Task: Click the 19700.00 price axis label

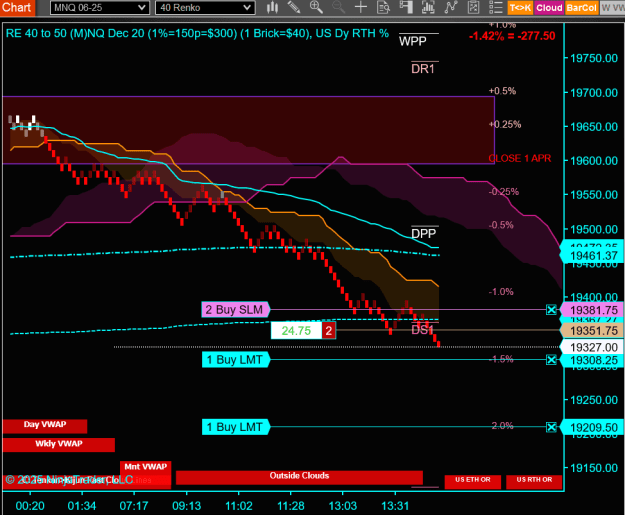Action: [594, 93]
